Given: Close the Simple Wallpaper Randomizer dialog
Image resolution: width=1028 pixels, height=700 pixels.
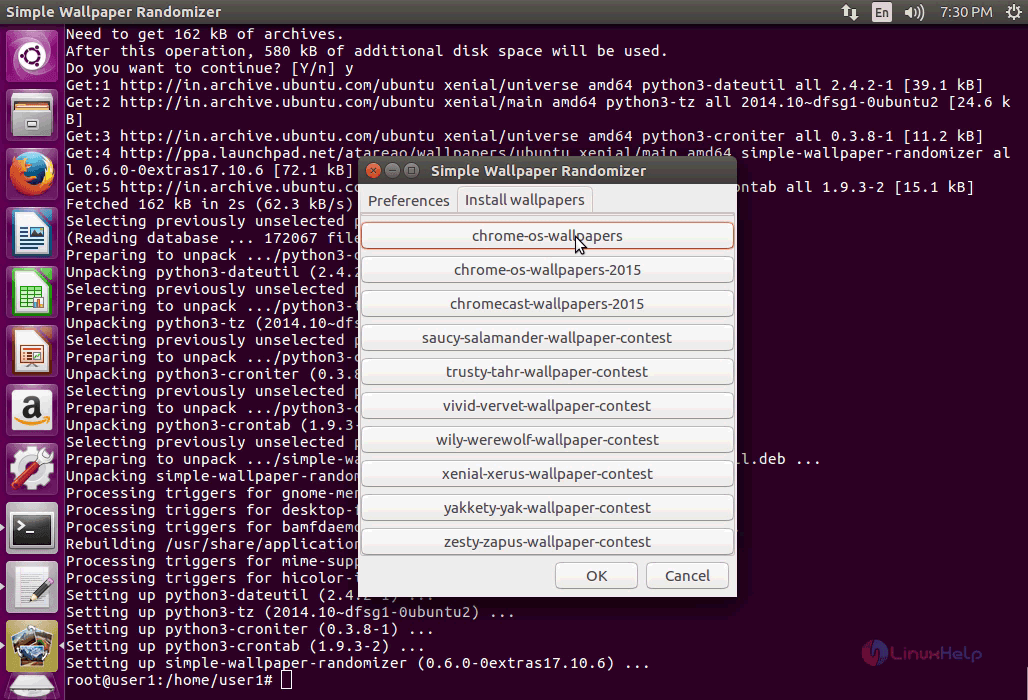Looking at the screenshot, I should [373, 171].
